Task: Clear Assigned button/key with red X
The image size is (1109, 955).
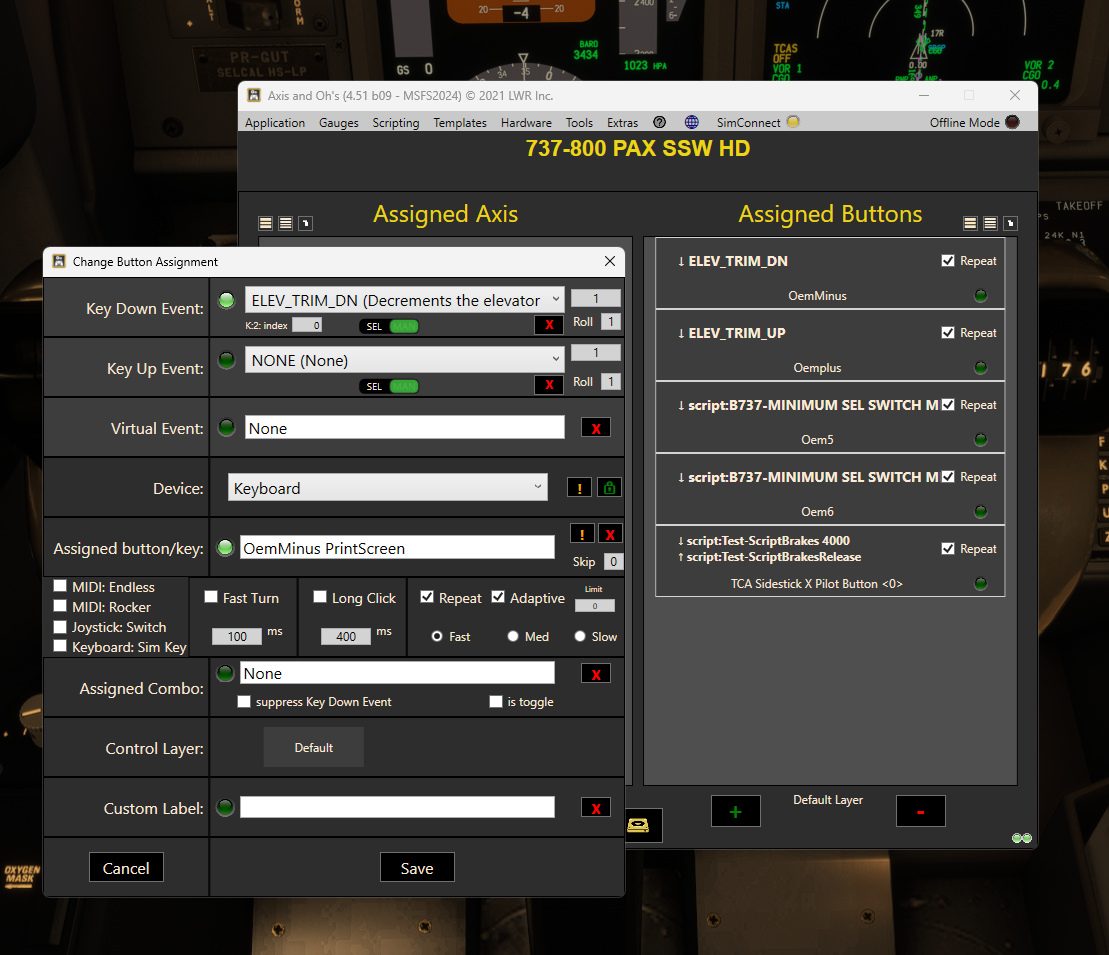Action: (x=610, y=533)
